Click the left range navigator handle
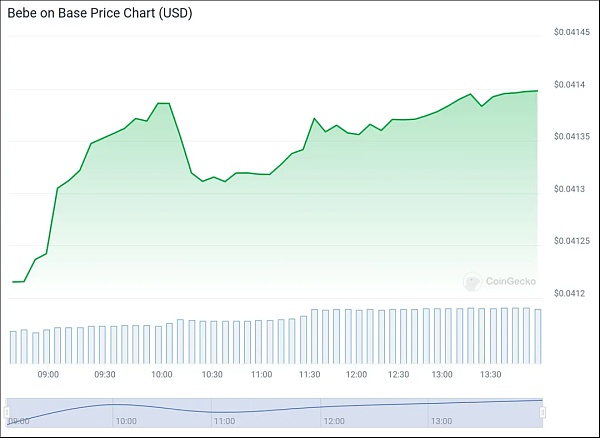 (7, 412)
